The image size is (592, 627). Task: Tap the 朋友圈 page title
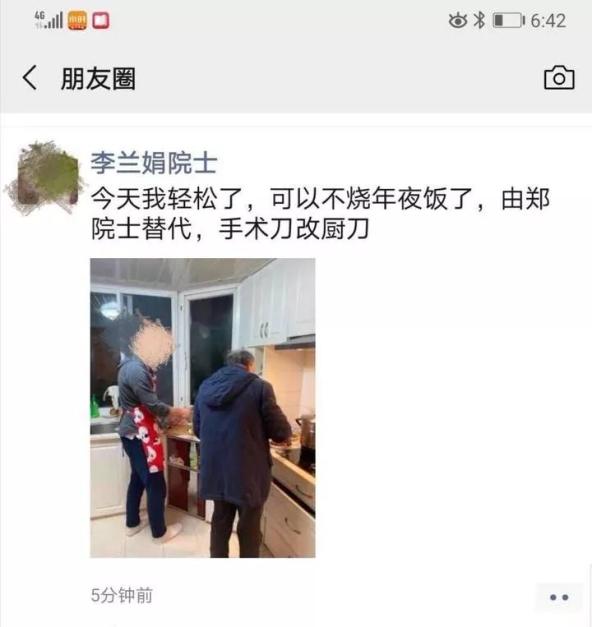click(98, 79)
